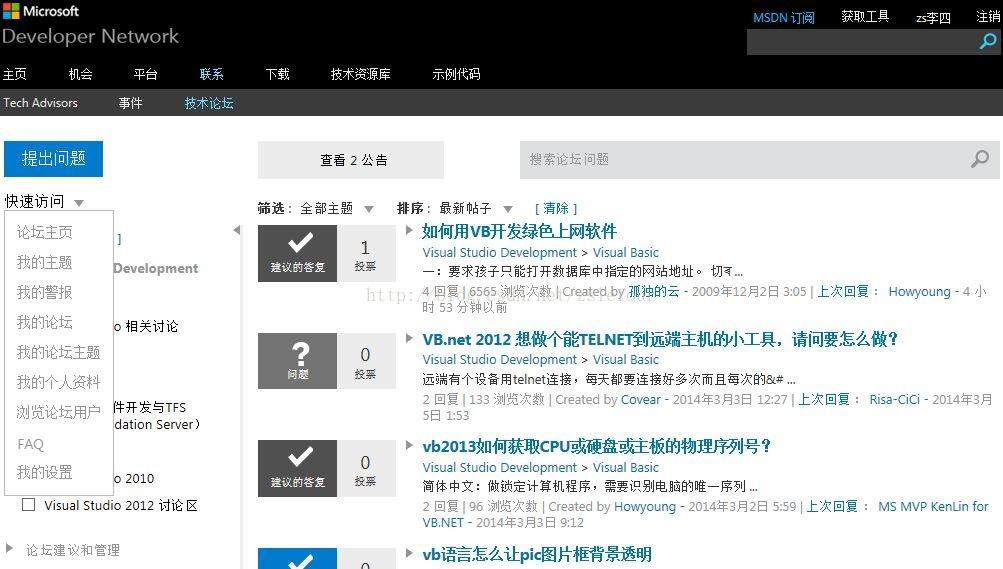Open thread 如何用VB开发绿色上网软件
This screenshot has width=1003, height=569.
pyautogui.click(x=519, y=231)
